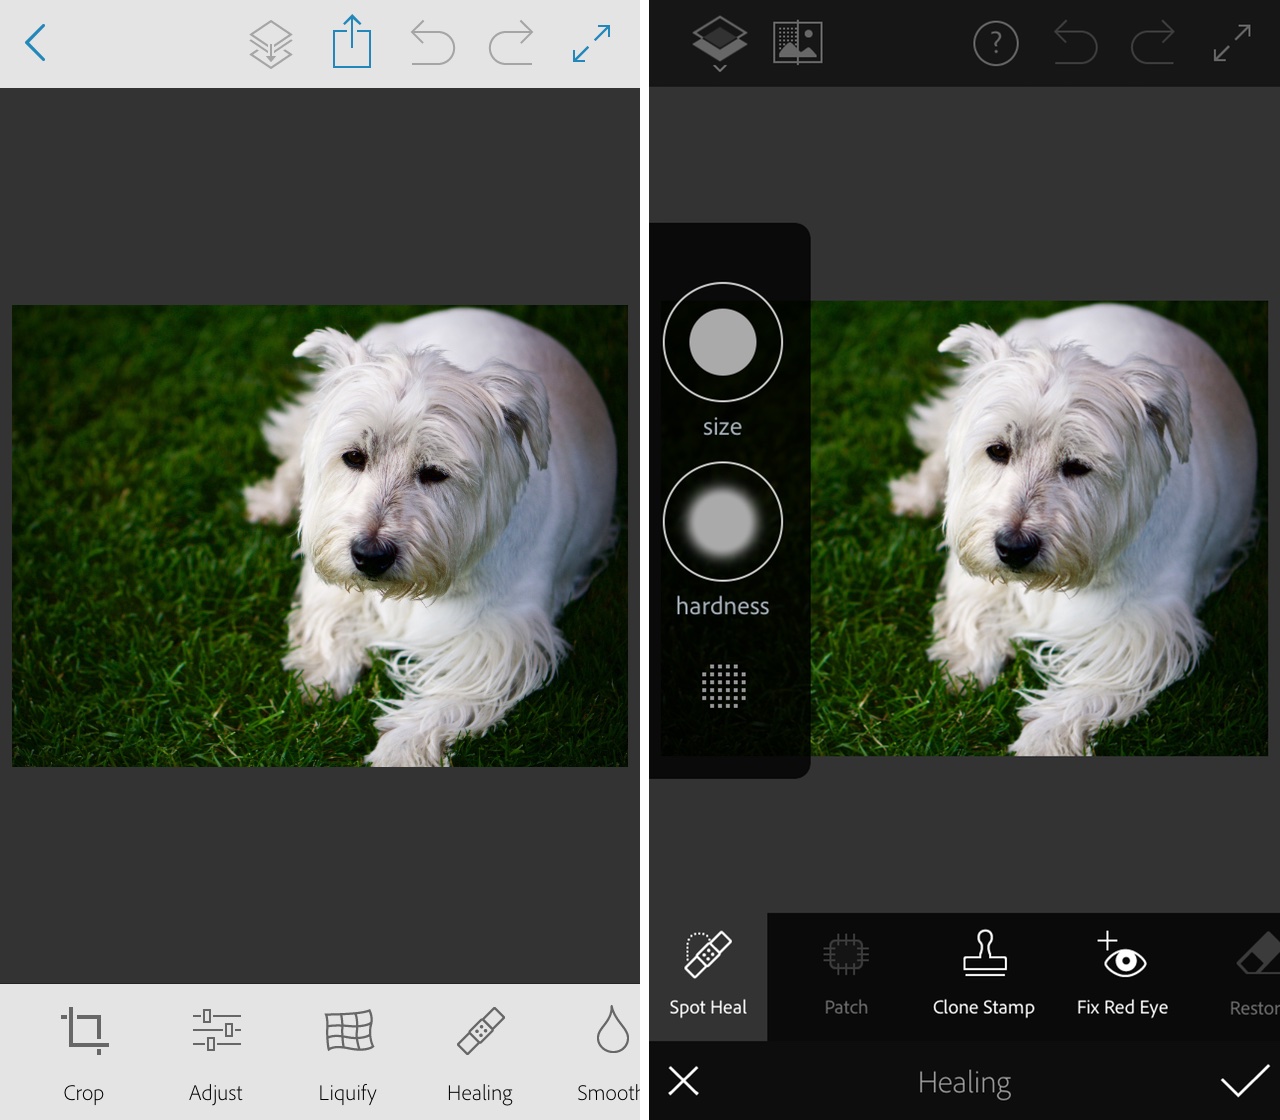The width and height of the screenshot is (1280, 1120).
Task: Open the brush opacity control
Action: pos(723,687)
